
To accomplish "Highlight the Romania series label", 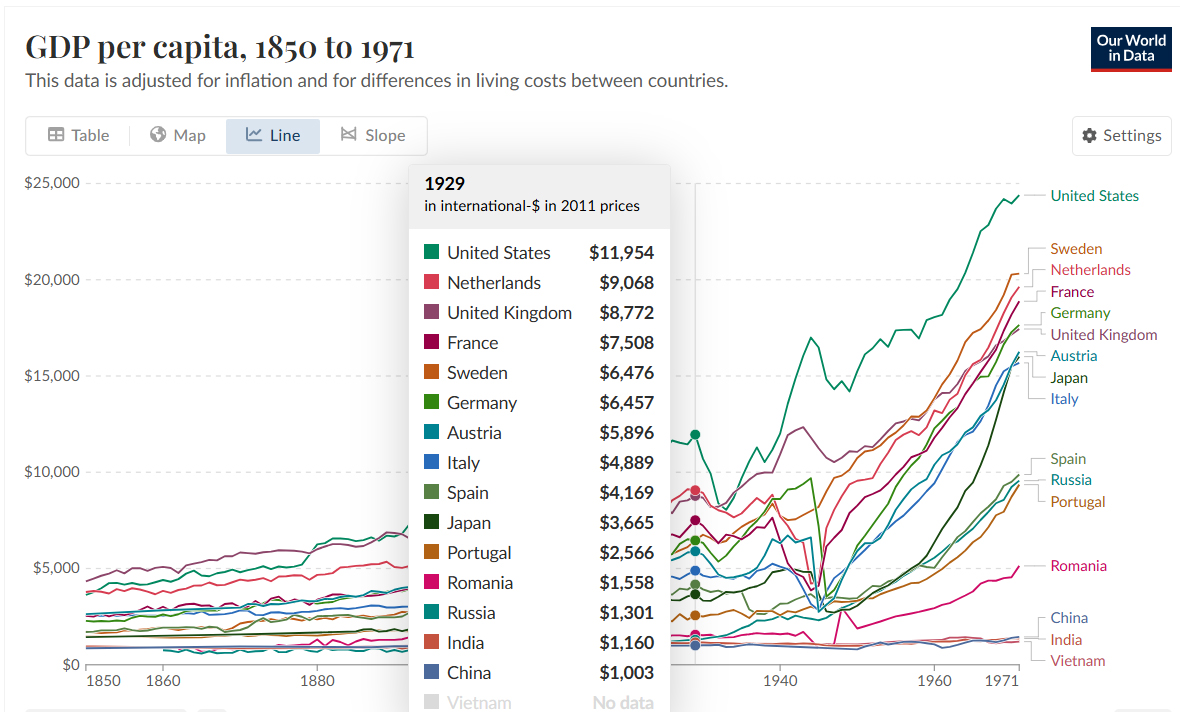I will pos(1078,566).
